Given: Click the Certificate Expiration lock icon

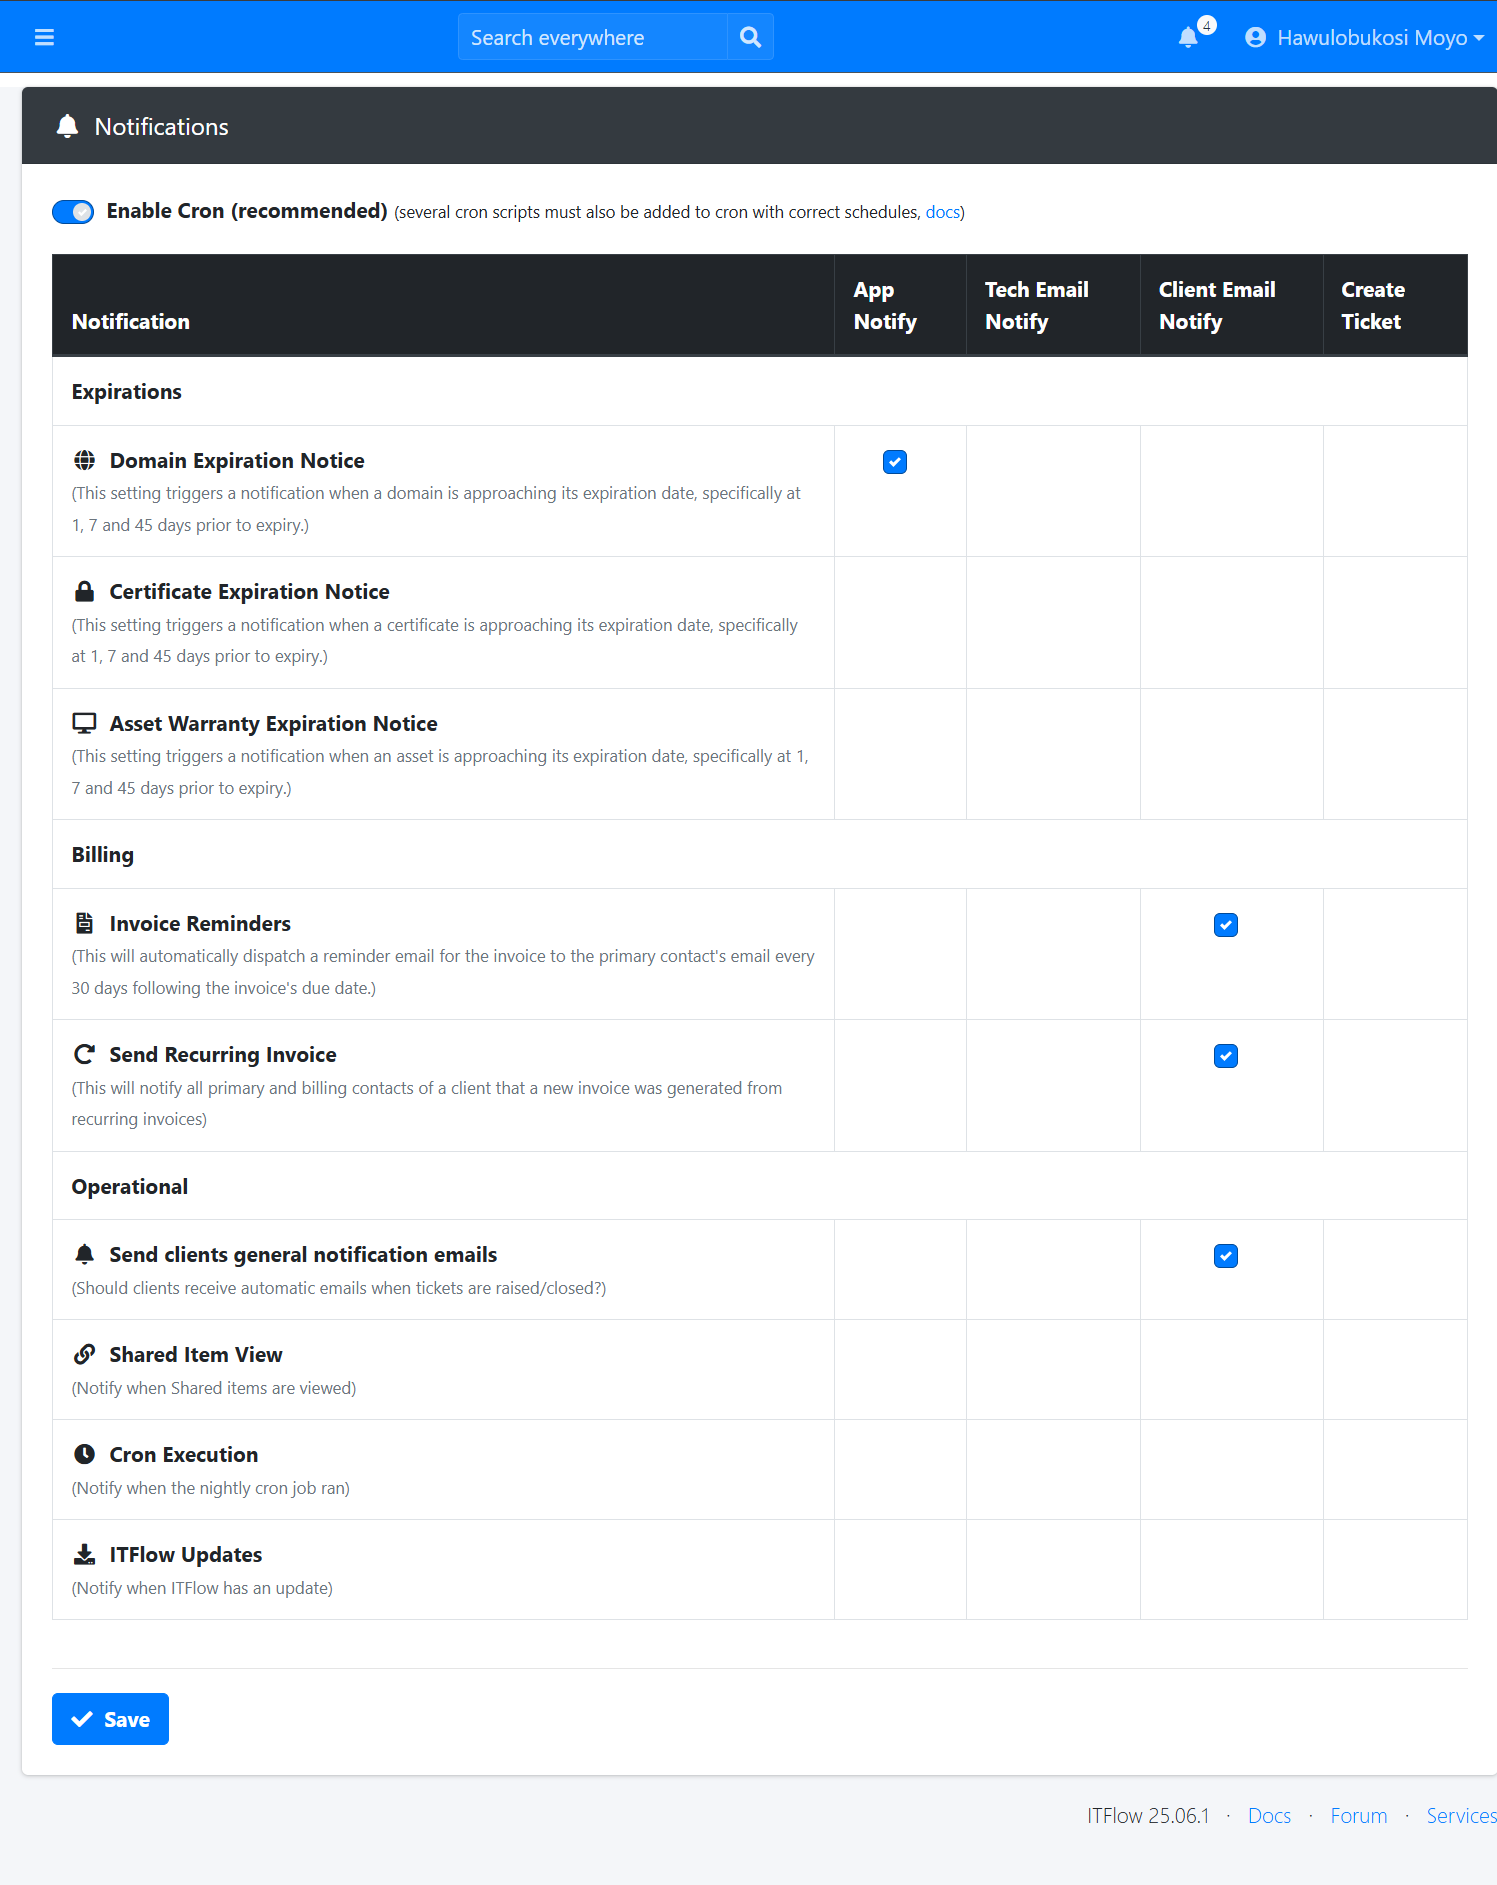Looking at the screenshot, I should tap(85, 591).
